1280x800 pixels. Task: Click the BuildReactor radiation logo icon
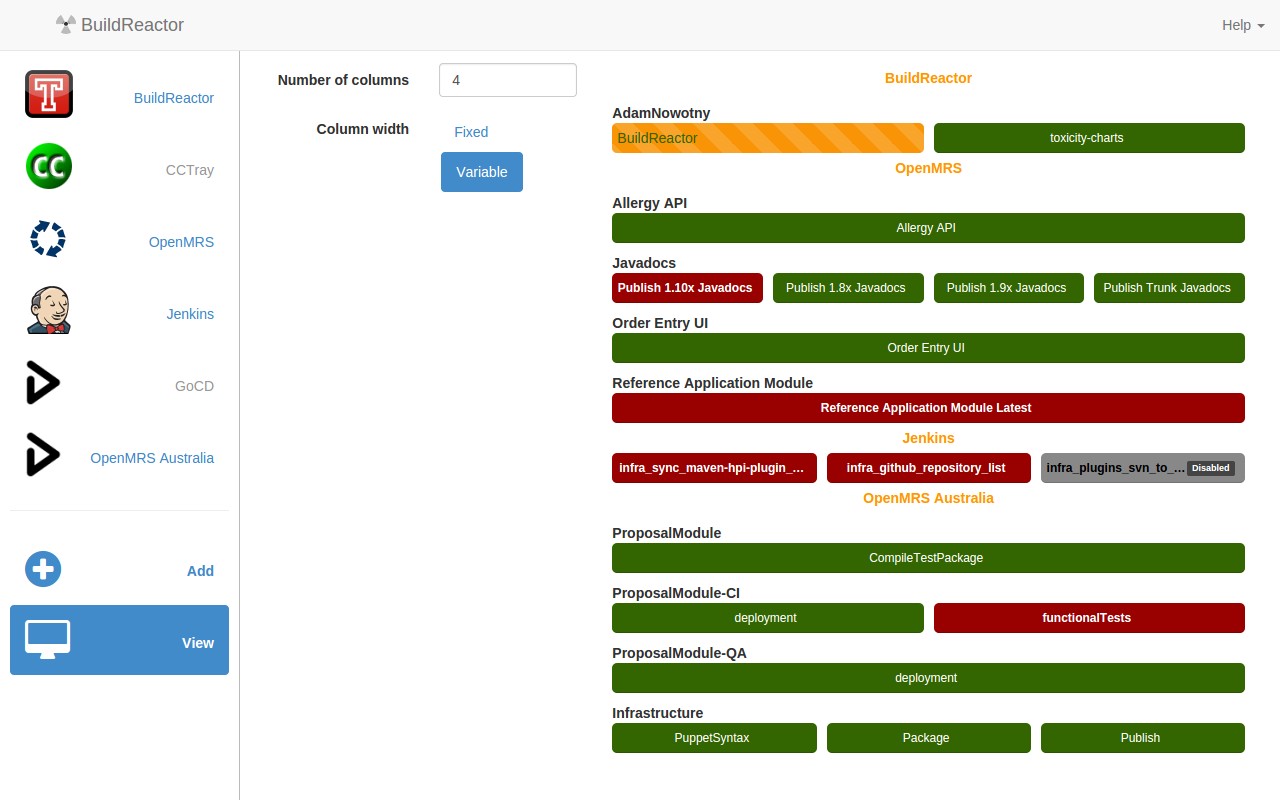point(66,25)
